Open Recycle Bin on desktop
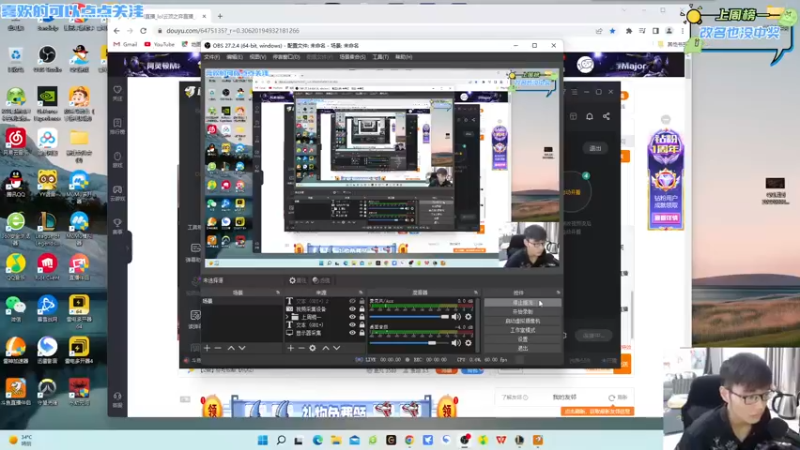Viewport: 800px width, 450px height. click(x=16, y=59)
